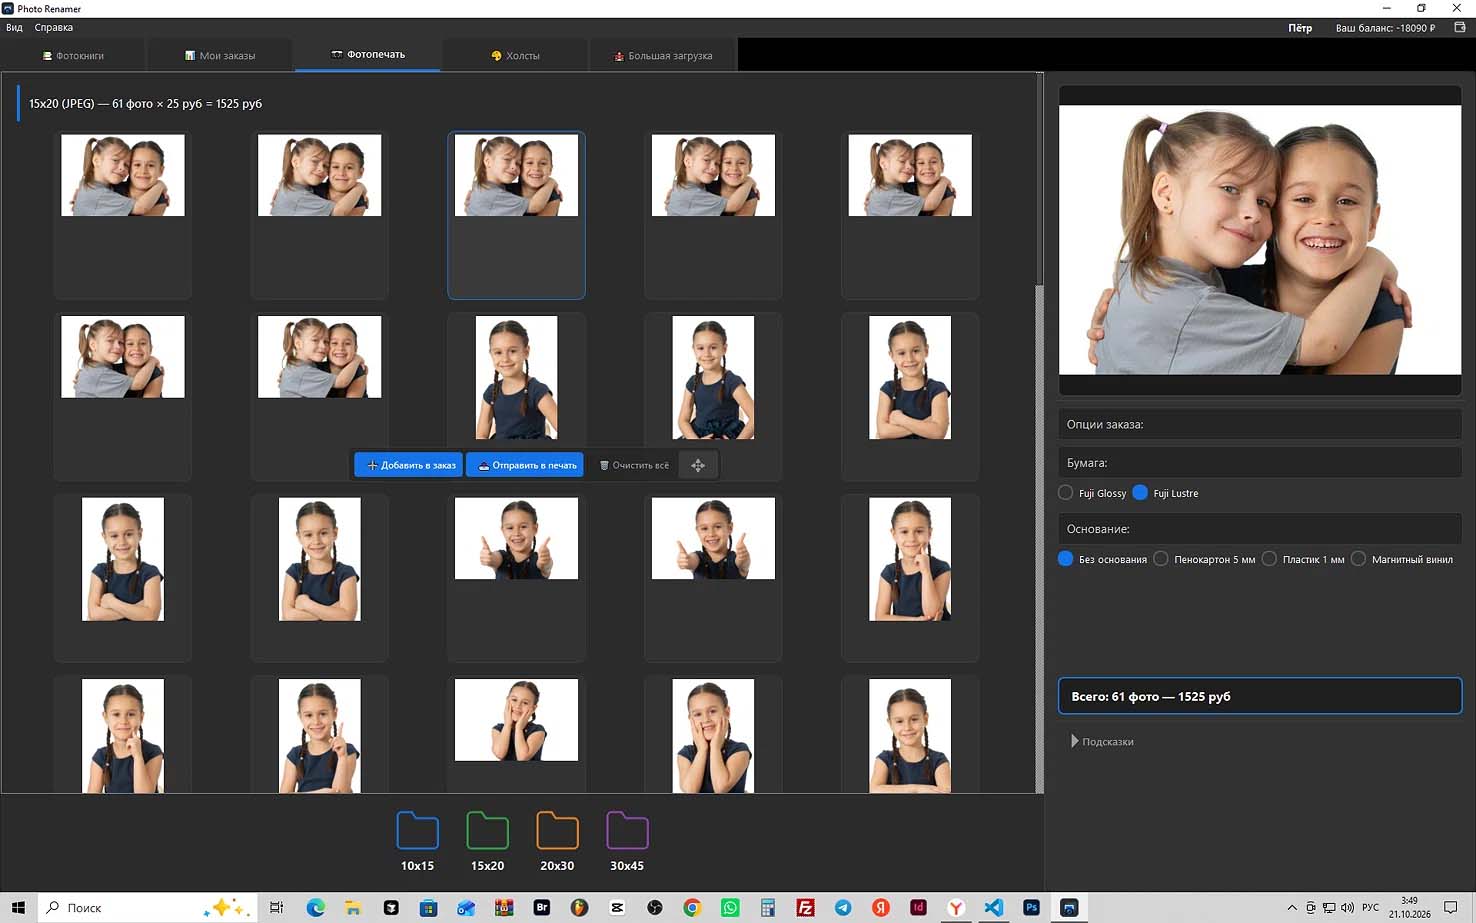Click the user name 'Пётр'
Viewport: 1476px width, 923px height.
tap(1300, 28)
